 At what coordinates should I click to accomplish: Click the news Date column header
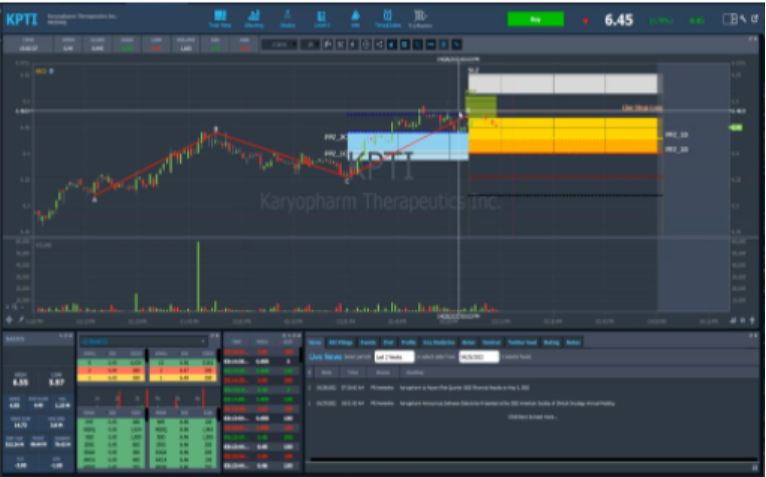[x=326, y=372]
